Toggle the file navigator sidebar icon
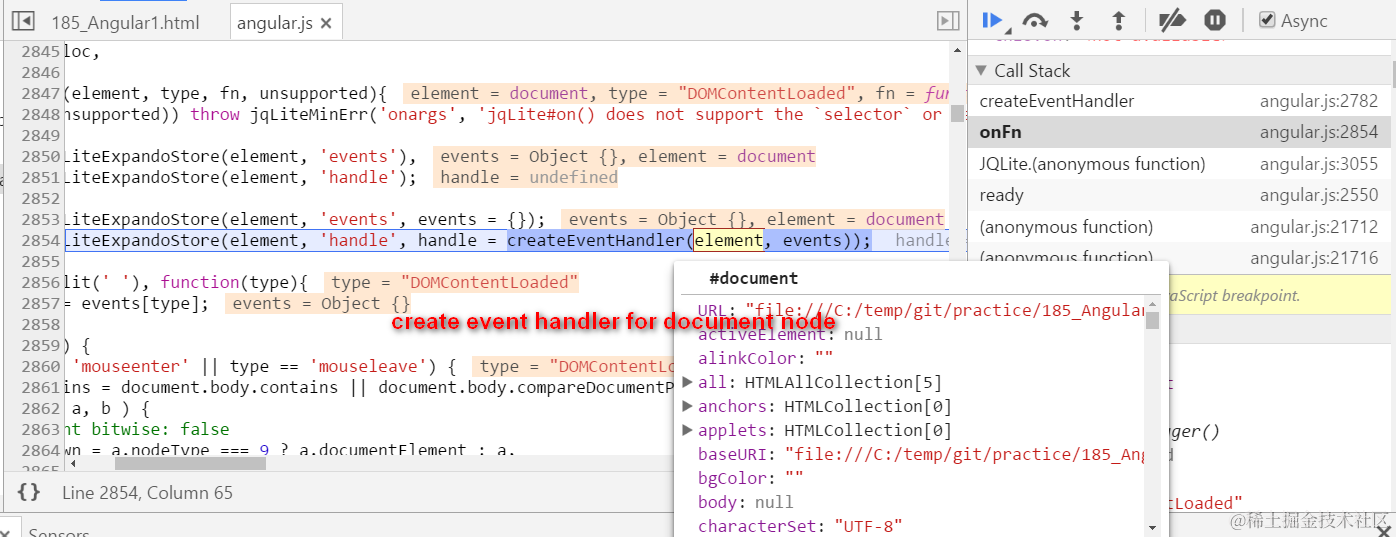The height and width of the screenshot is (537, 1396). (22, 21)
